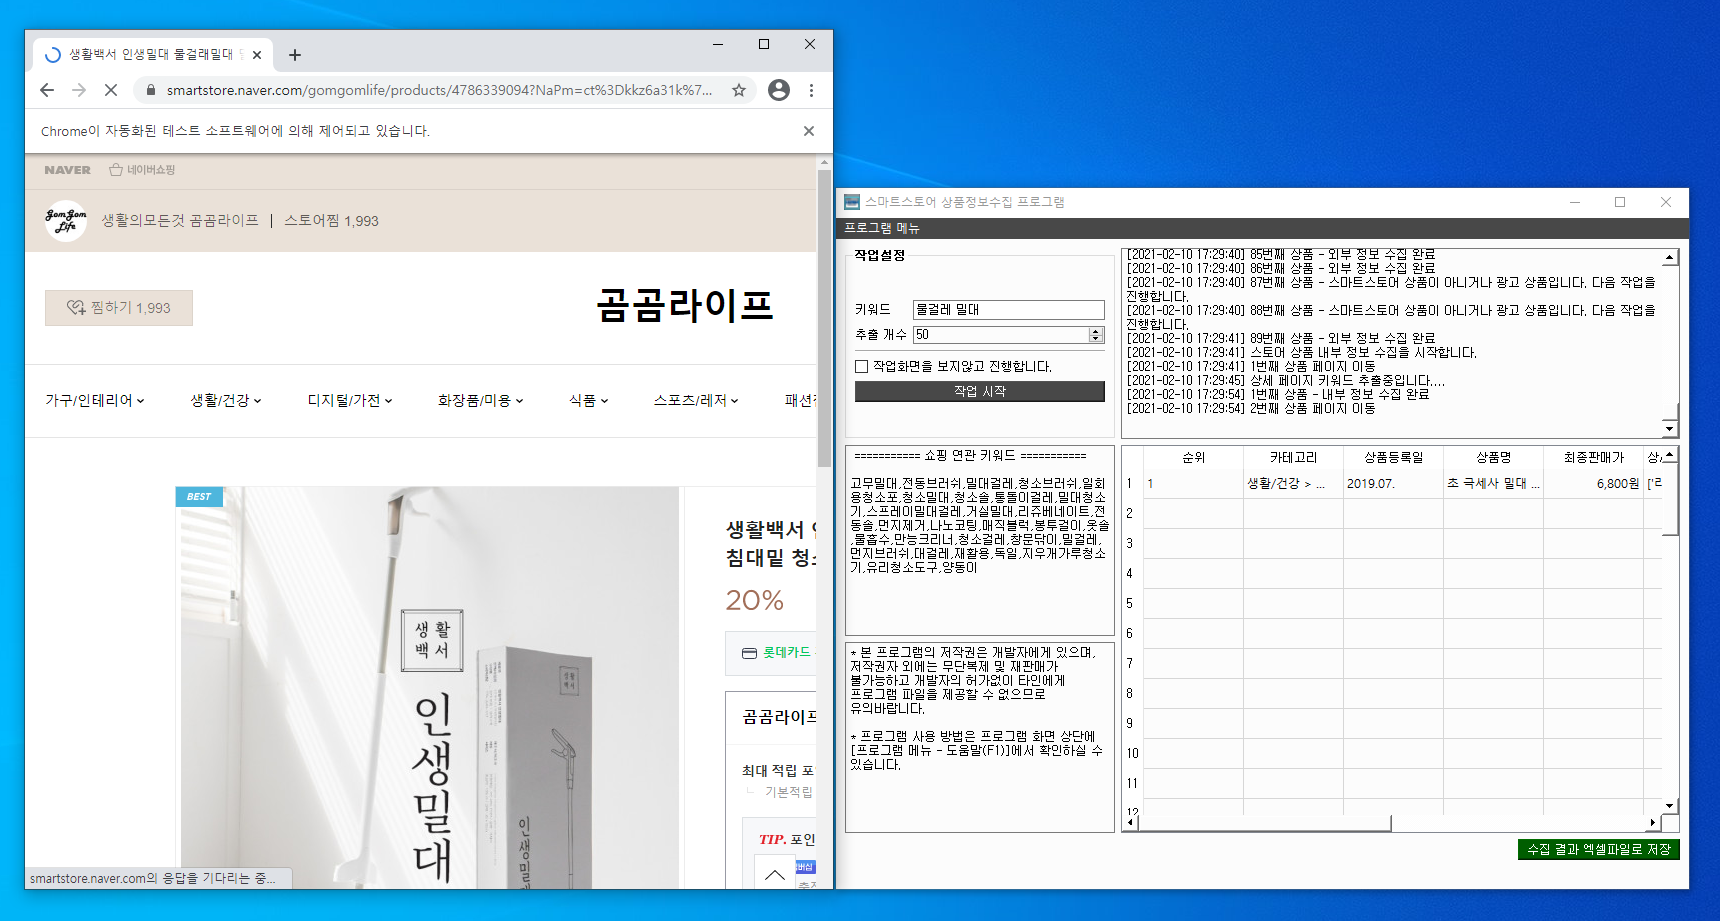View site info via the lock icon
1720x921 pixels.
click(x=151, y=90)
